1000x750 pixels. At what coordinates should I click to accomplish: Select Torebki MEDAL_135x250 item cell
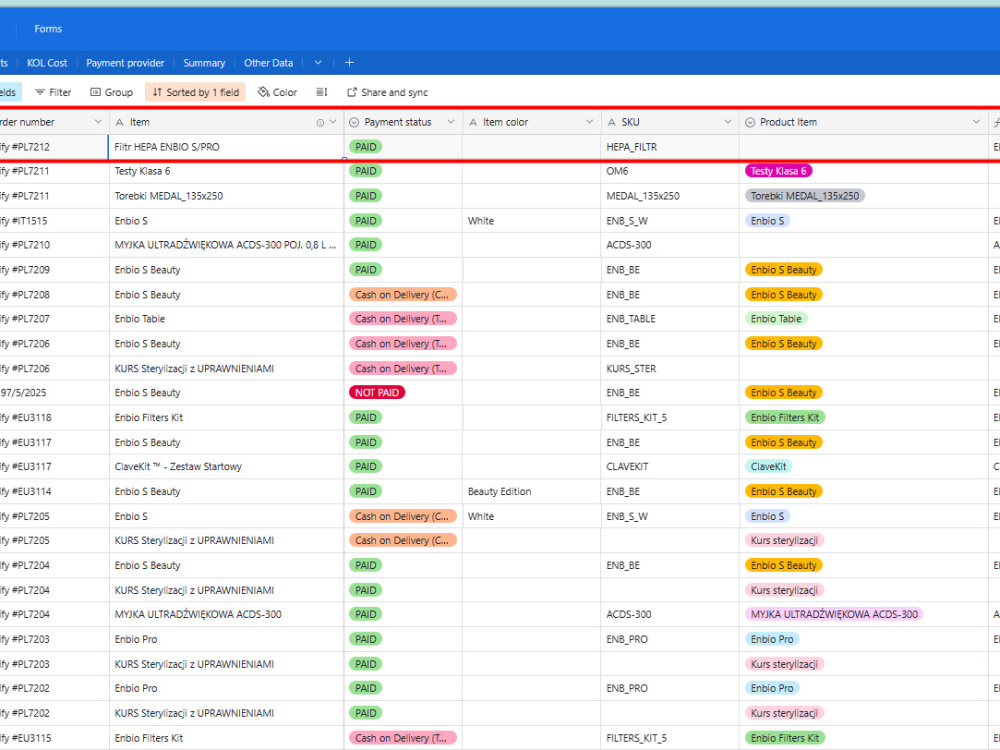pos(226,196)
